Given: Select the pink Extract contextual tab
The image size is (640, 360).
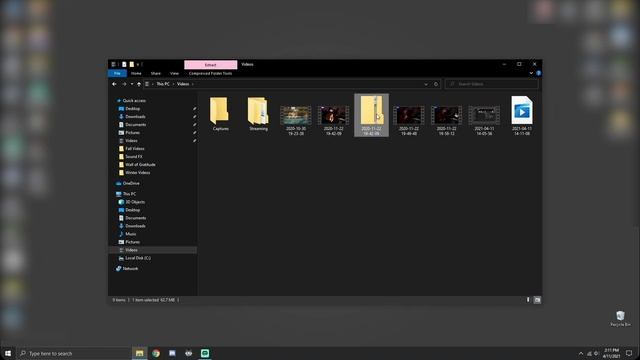Looking at the screenshot, I should 210,65.
